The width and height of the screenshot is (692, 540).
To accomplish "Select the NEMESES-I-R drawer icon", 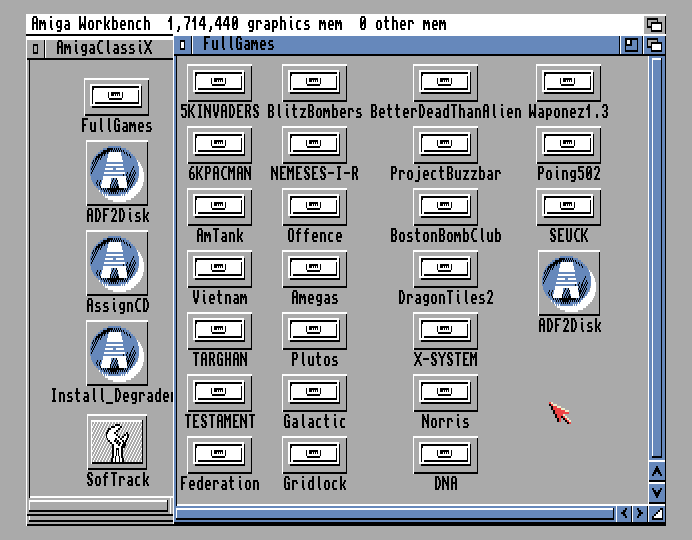I will pyautogui.click(x=314, y=145).
